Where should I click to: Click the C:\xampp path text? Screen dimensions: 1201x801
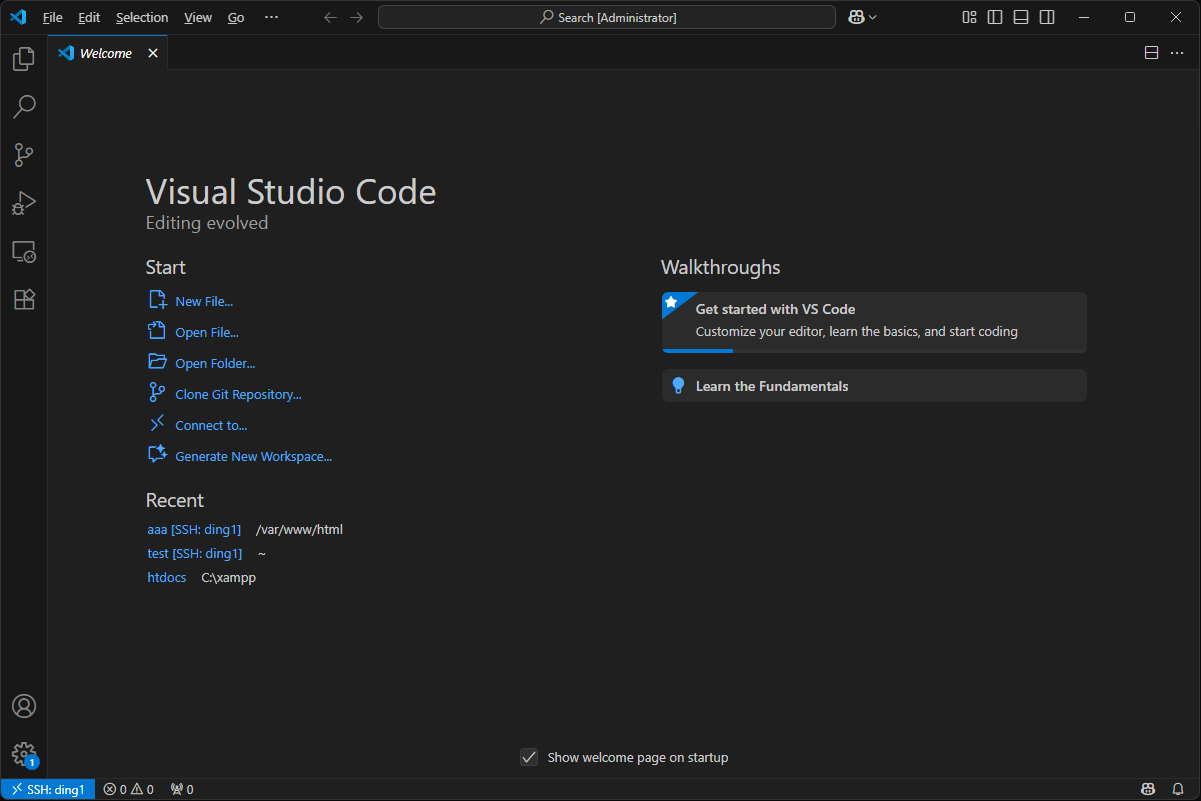click(x=229, y=577)
